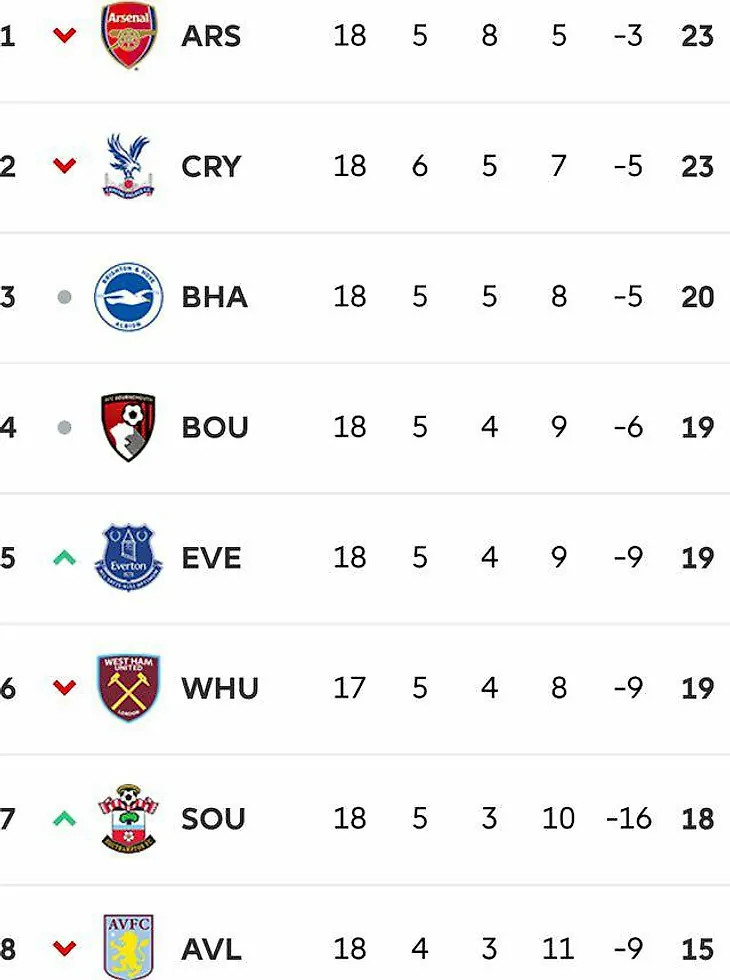Open the CRY team name
The width and height of the screenshot is (730, 980).
click(211, 167)
